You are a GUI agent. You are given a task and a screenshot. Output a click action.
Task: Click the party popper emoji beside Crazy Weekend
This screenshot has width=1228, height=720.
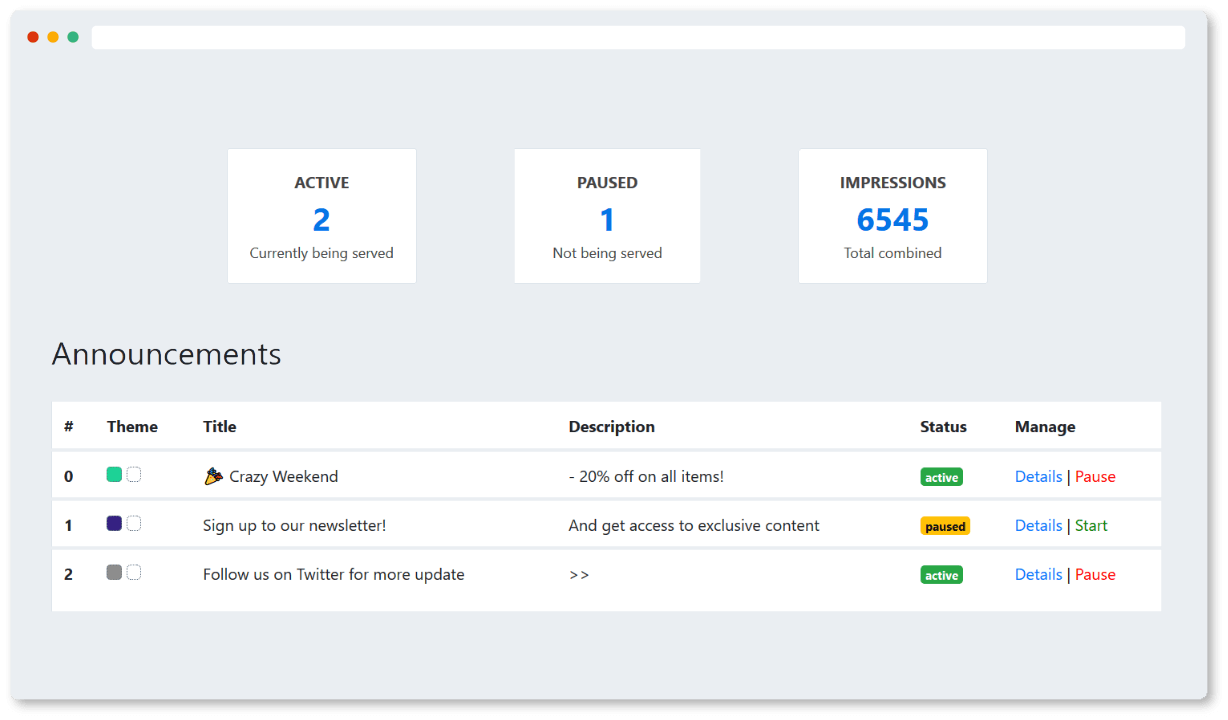(213, 476)
